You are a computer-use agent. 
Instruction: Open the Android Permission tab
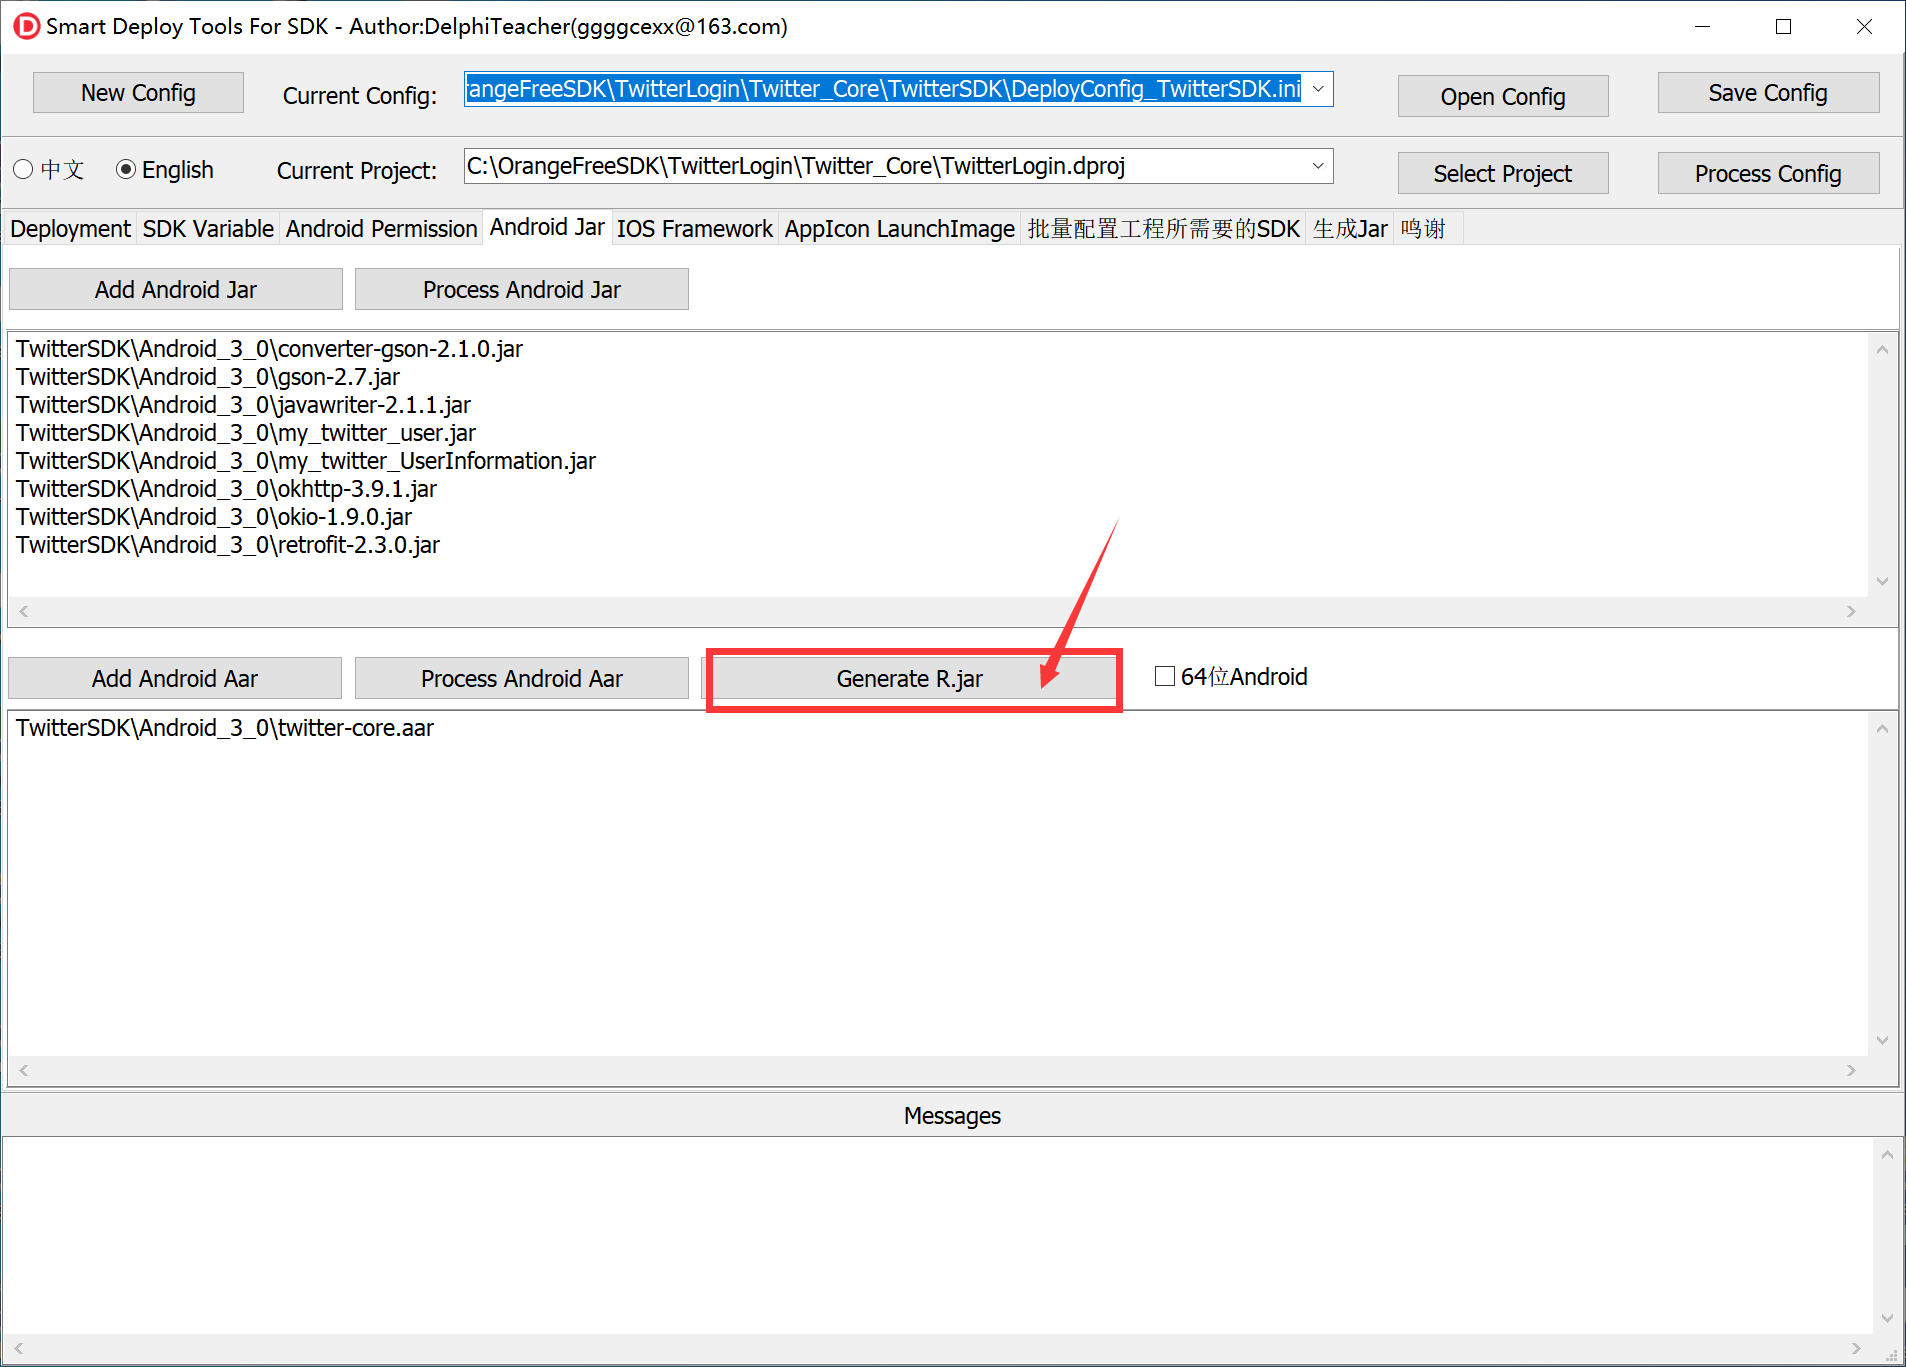(381, 229)
